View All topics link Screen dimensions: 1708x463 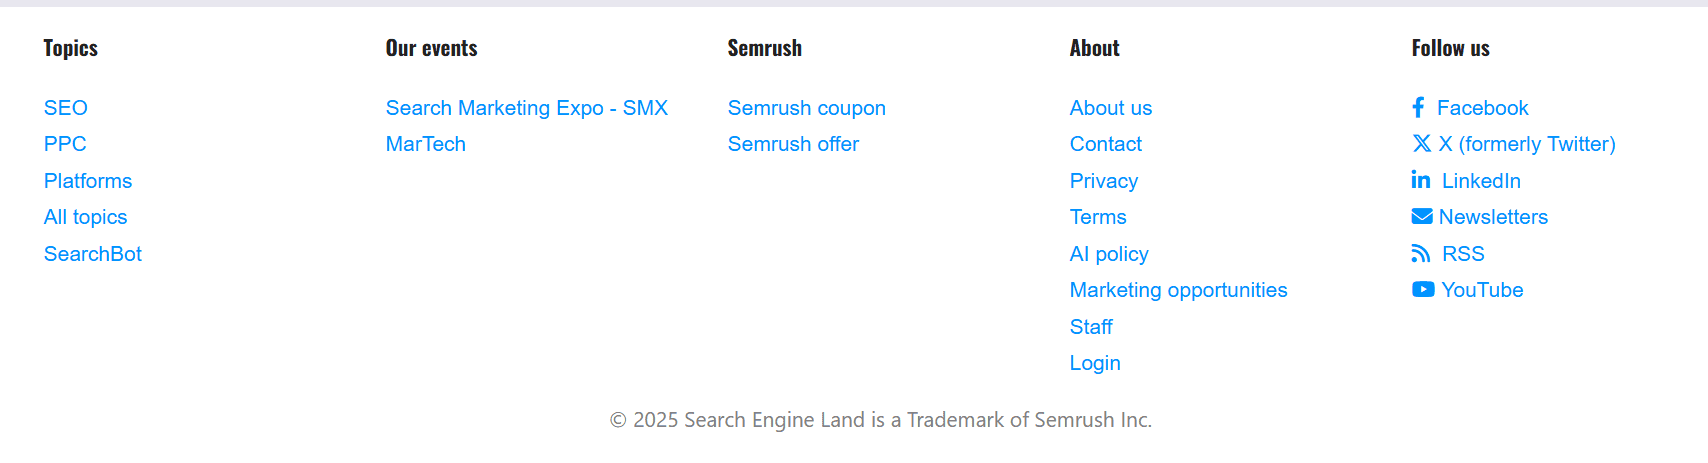(x=86, y=217)
